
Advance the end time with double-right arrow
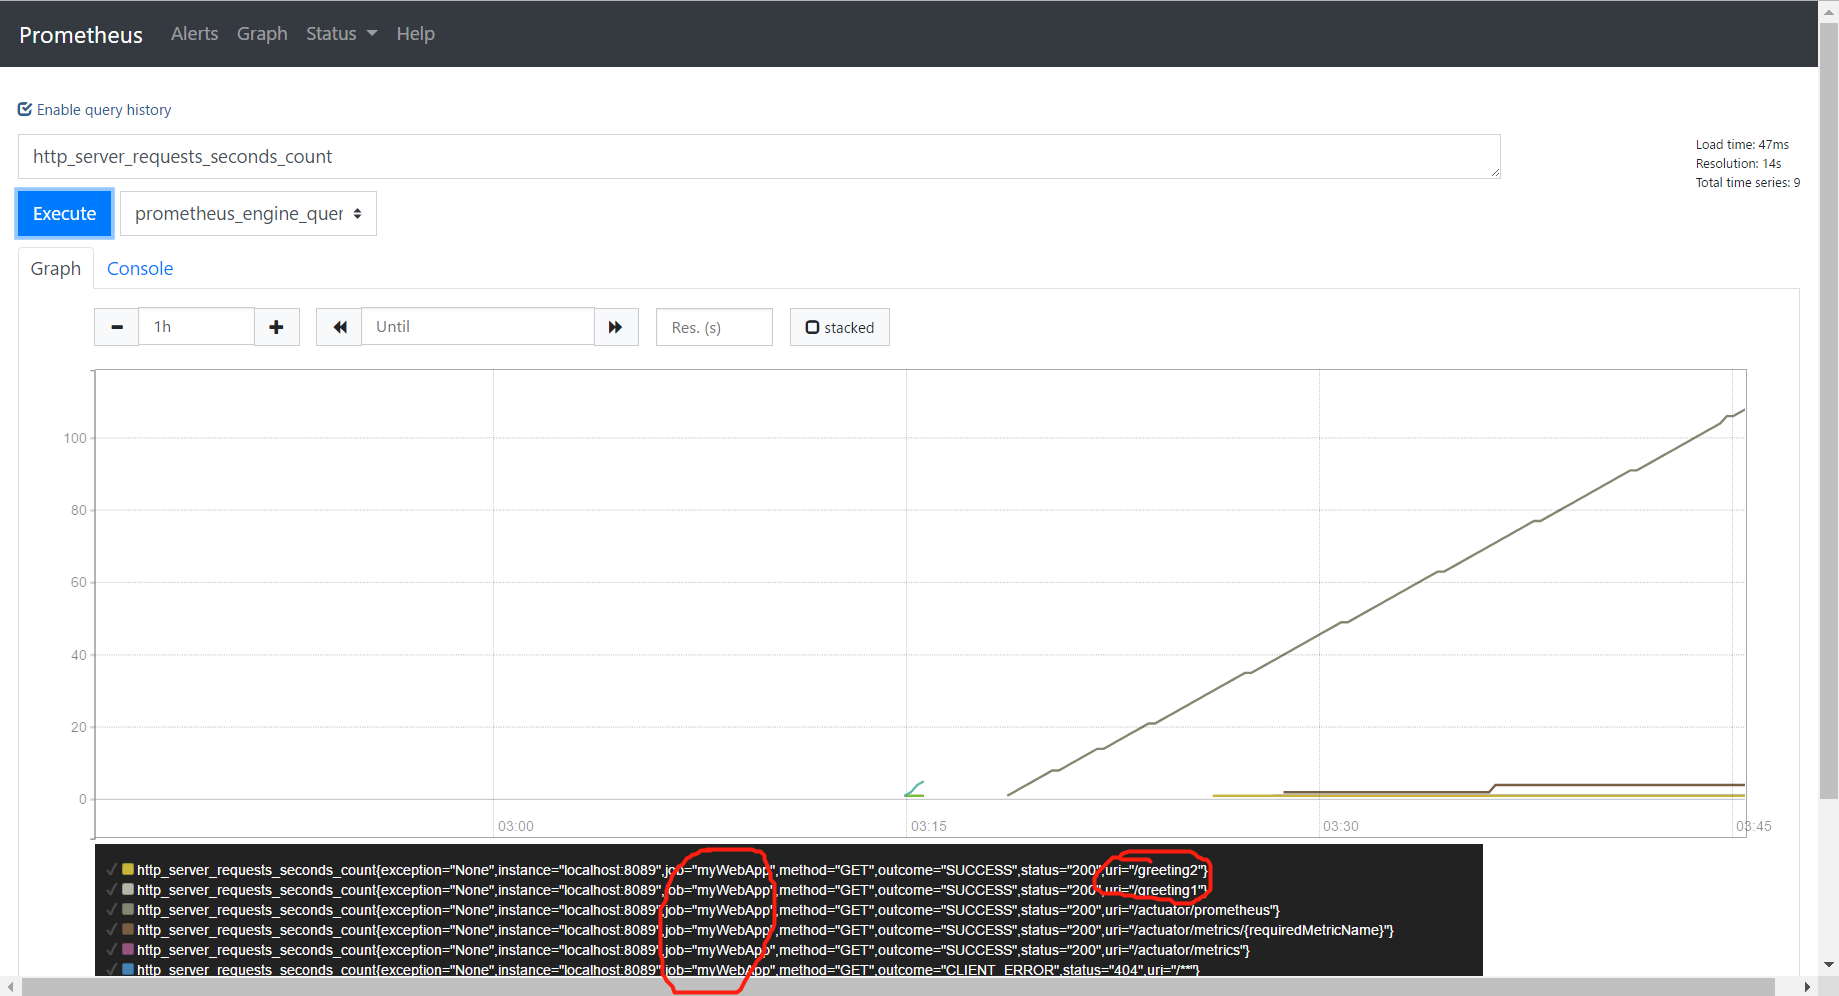coord(616,327)
